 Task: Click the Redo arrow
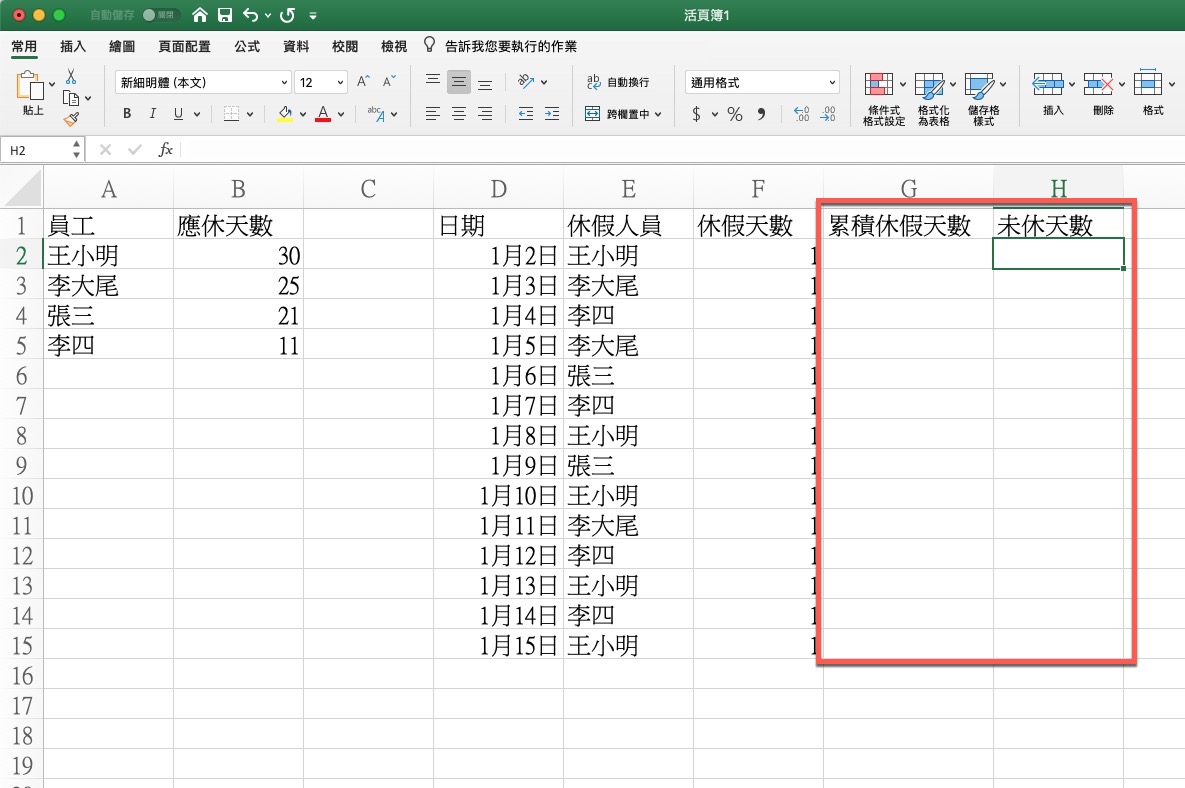[287, 15]
